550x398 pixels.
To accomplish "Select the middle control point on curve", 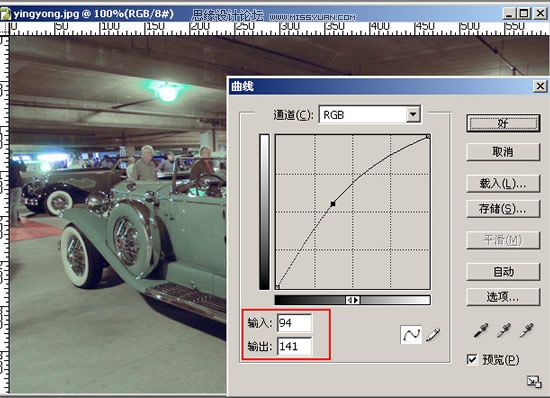I will pyautogui.click(x=333, y=203).
